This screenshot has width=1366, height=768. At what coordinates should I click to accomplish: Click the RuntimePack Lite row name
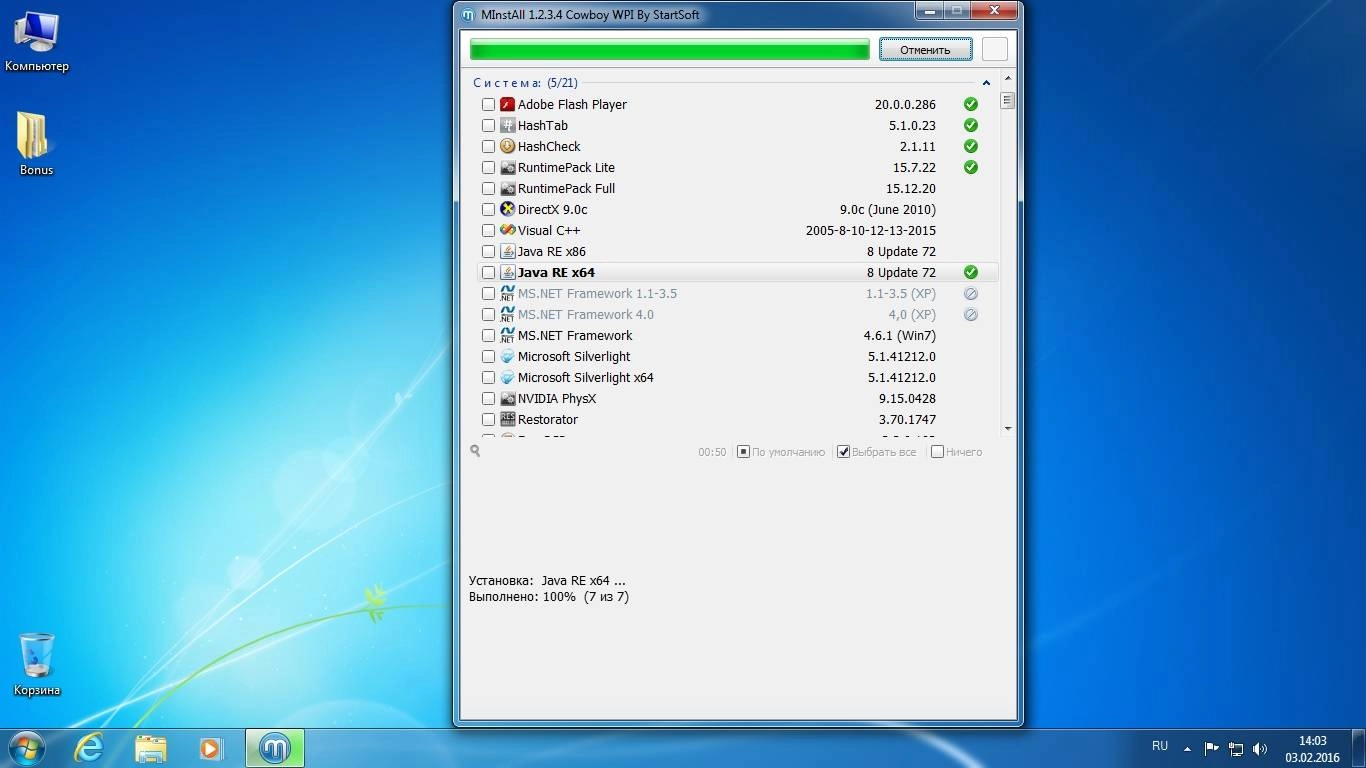566,167
